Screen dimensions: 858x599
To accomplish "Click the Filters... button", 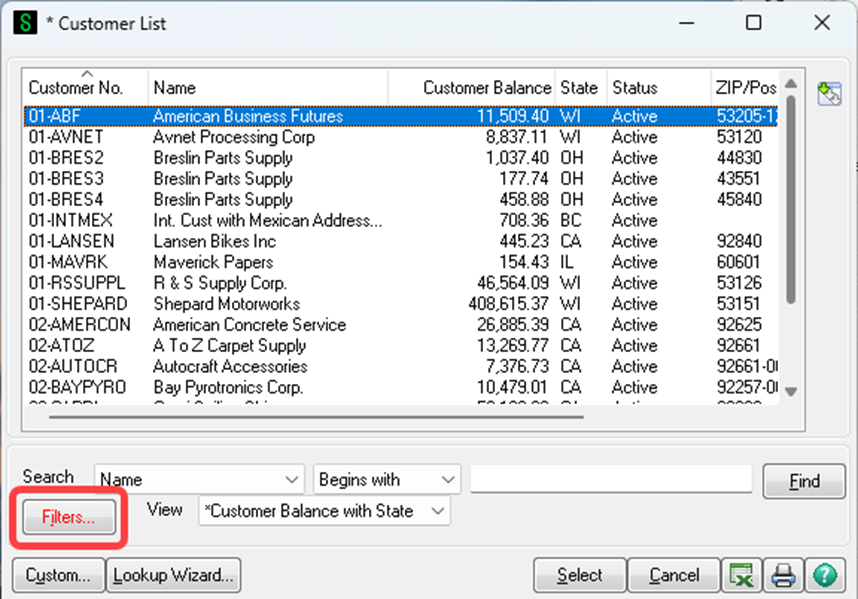I will (69, 517).
